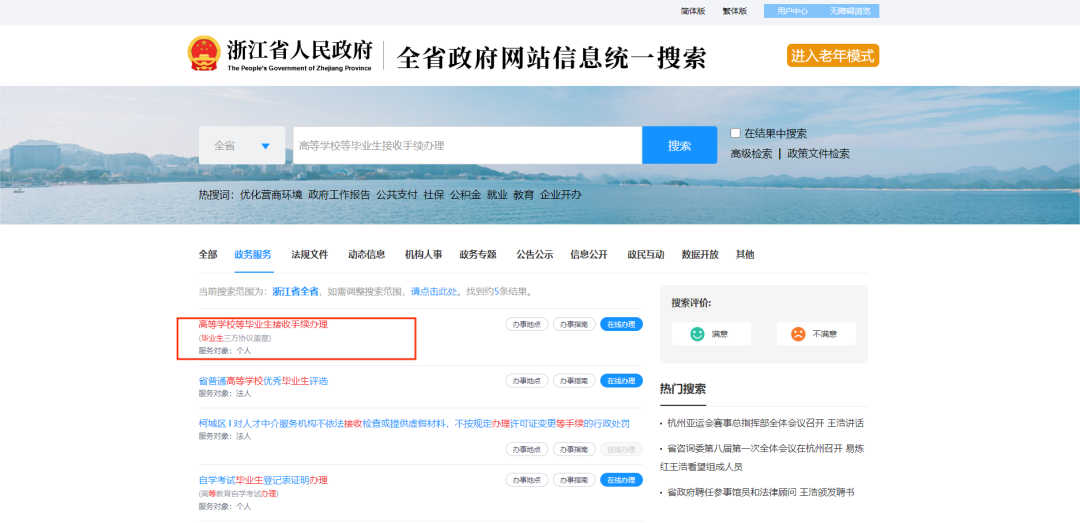This screenshot has height=523, width=1080.
Task: Click 请点击此处 to adjust search scope
Action: tap(435, 291)
